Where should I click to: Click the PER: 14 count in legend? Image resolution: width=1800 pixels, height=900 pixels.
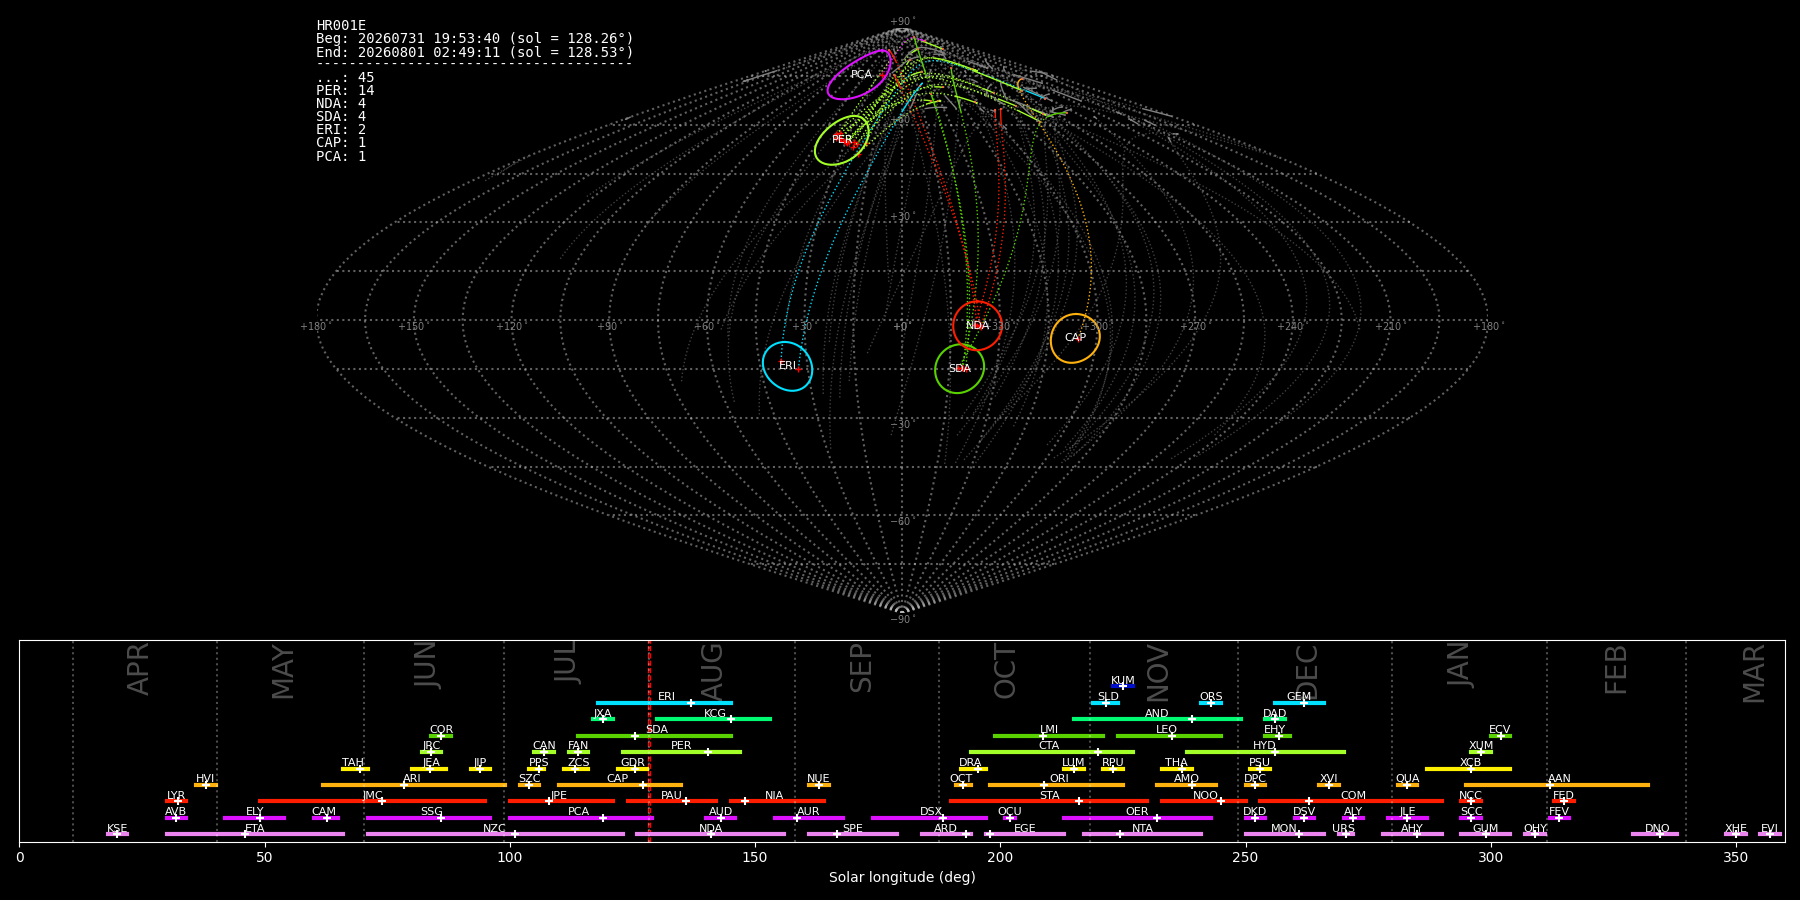pyautogui.click(x=345, y=91)
